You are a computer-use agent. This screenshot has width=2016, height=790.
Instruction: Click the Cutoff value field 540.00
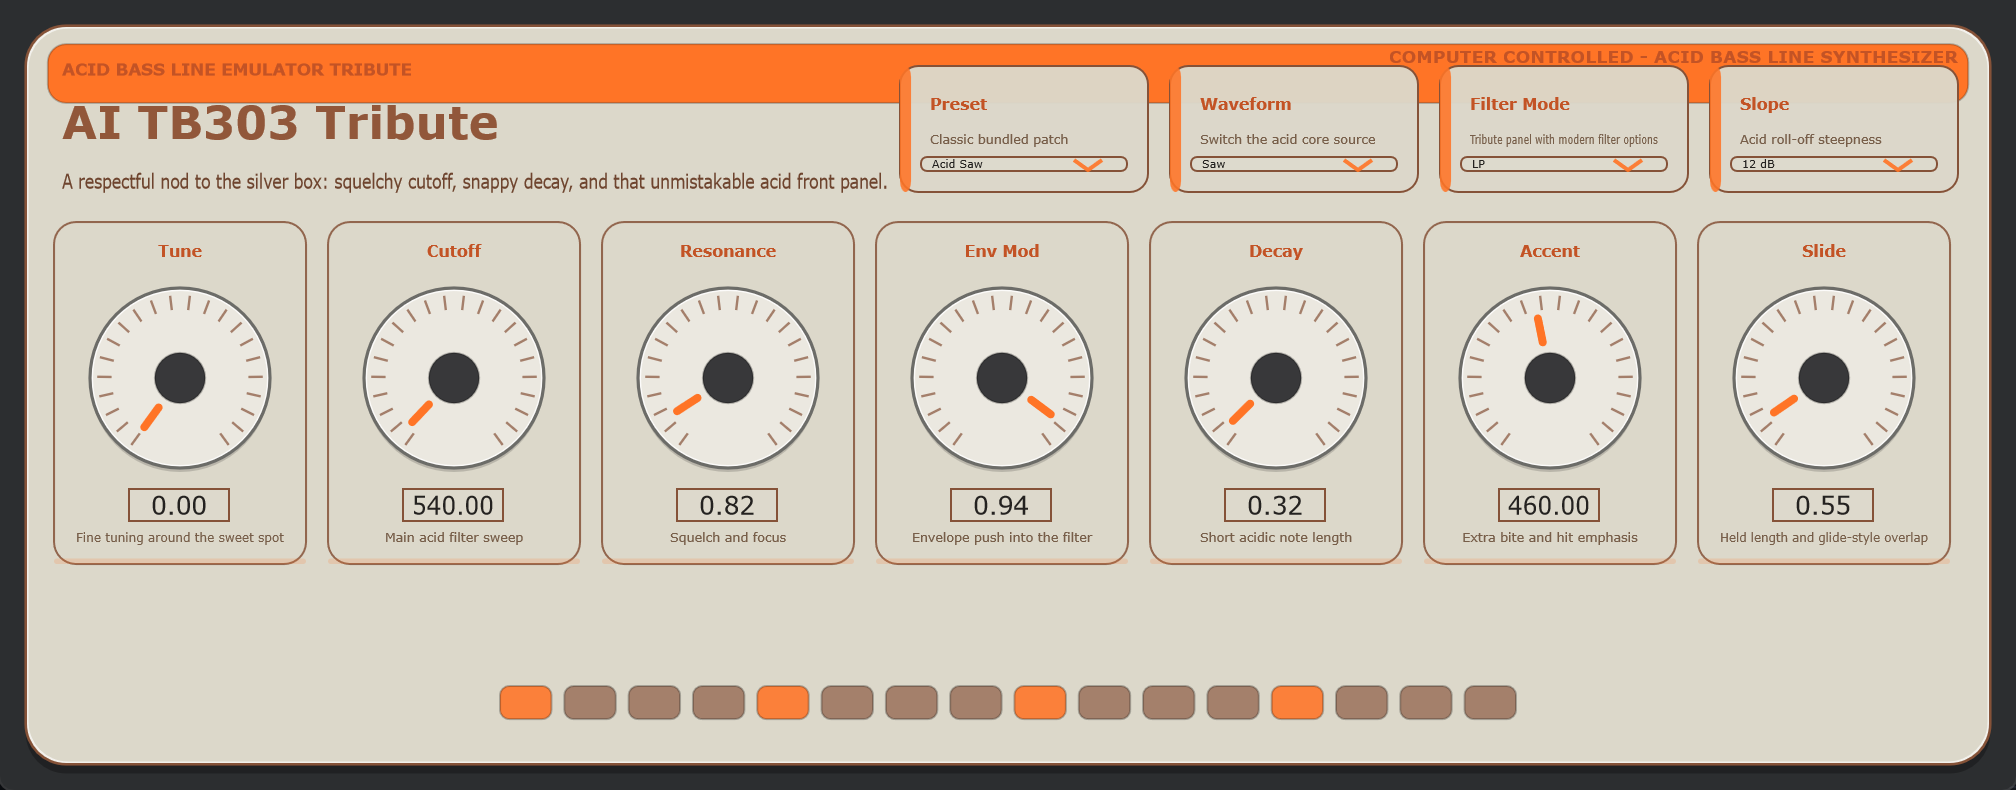pos(453,505)
